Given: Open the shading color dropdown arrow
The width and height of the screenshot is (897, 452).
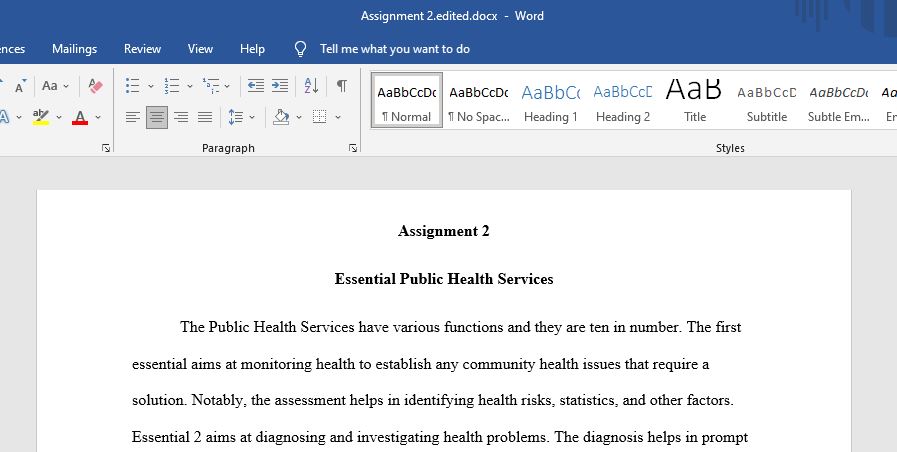Looking at the screenshot, I should [298, 117].
